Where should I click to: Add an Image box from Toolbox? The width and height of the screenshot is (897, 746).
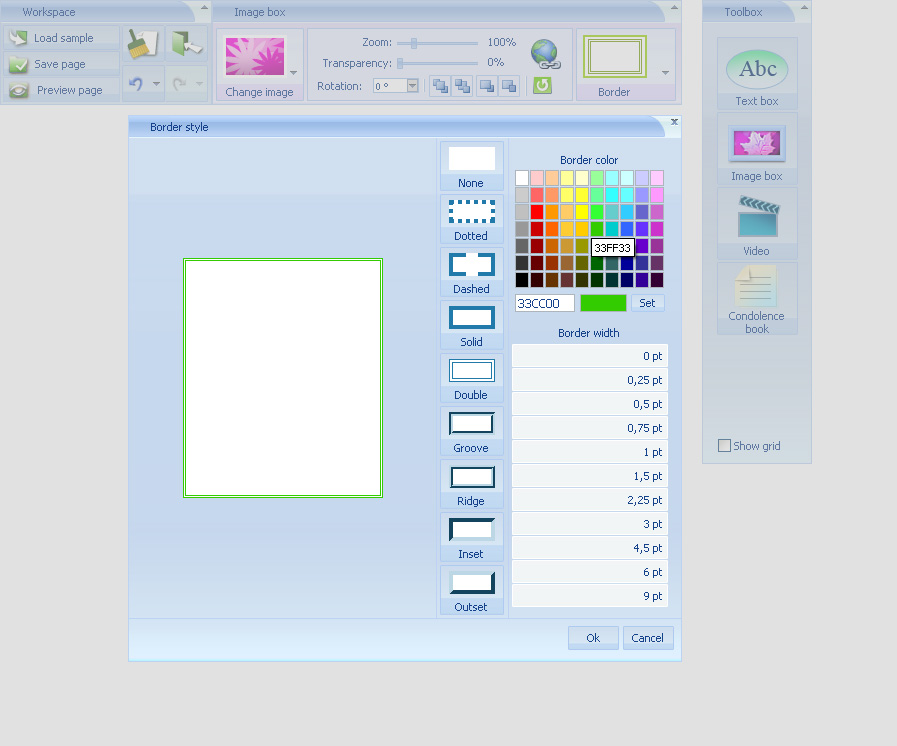point(757,149)
